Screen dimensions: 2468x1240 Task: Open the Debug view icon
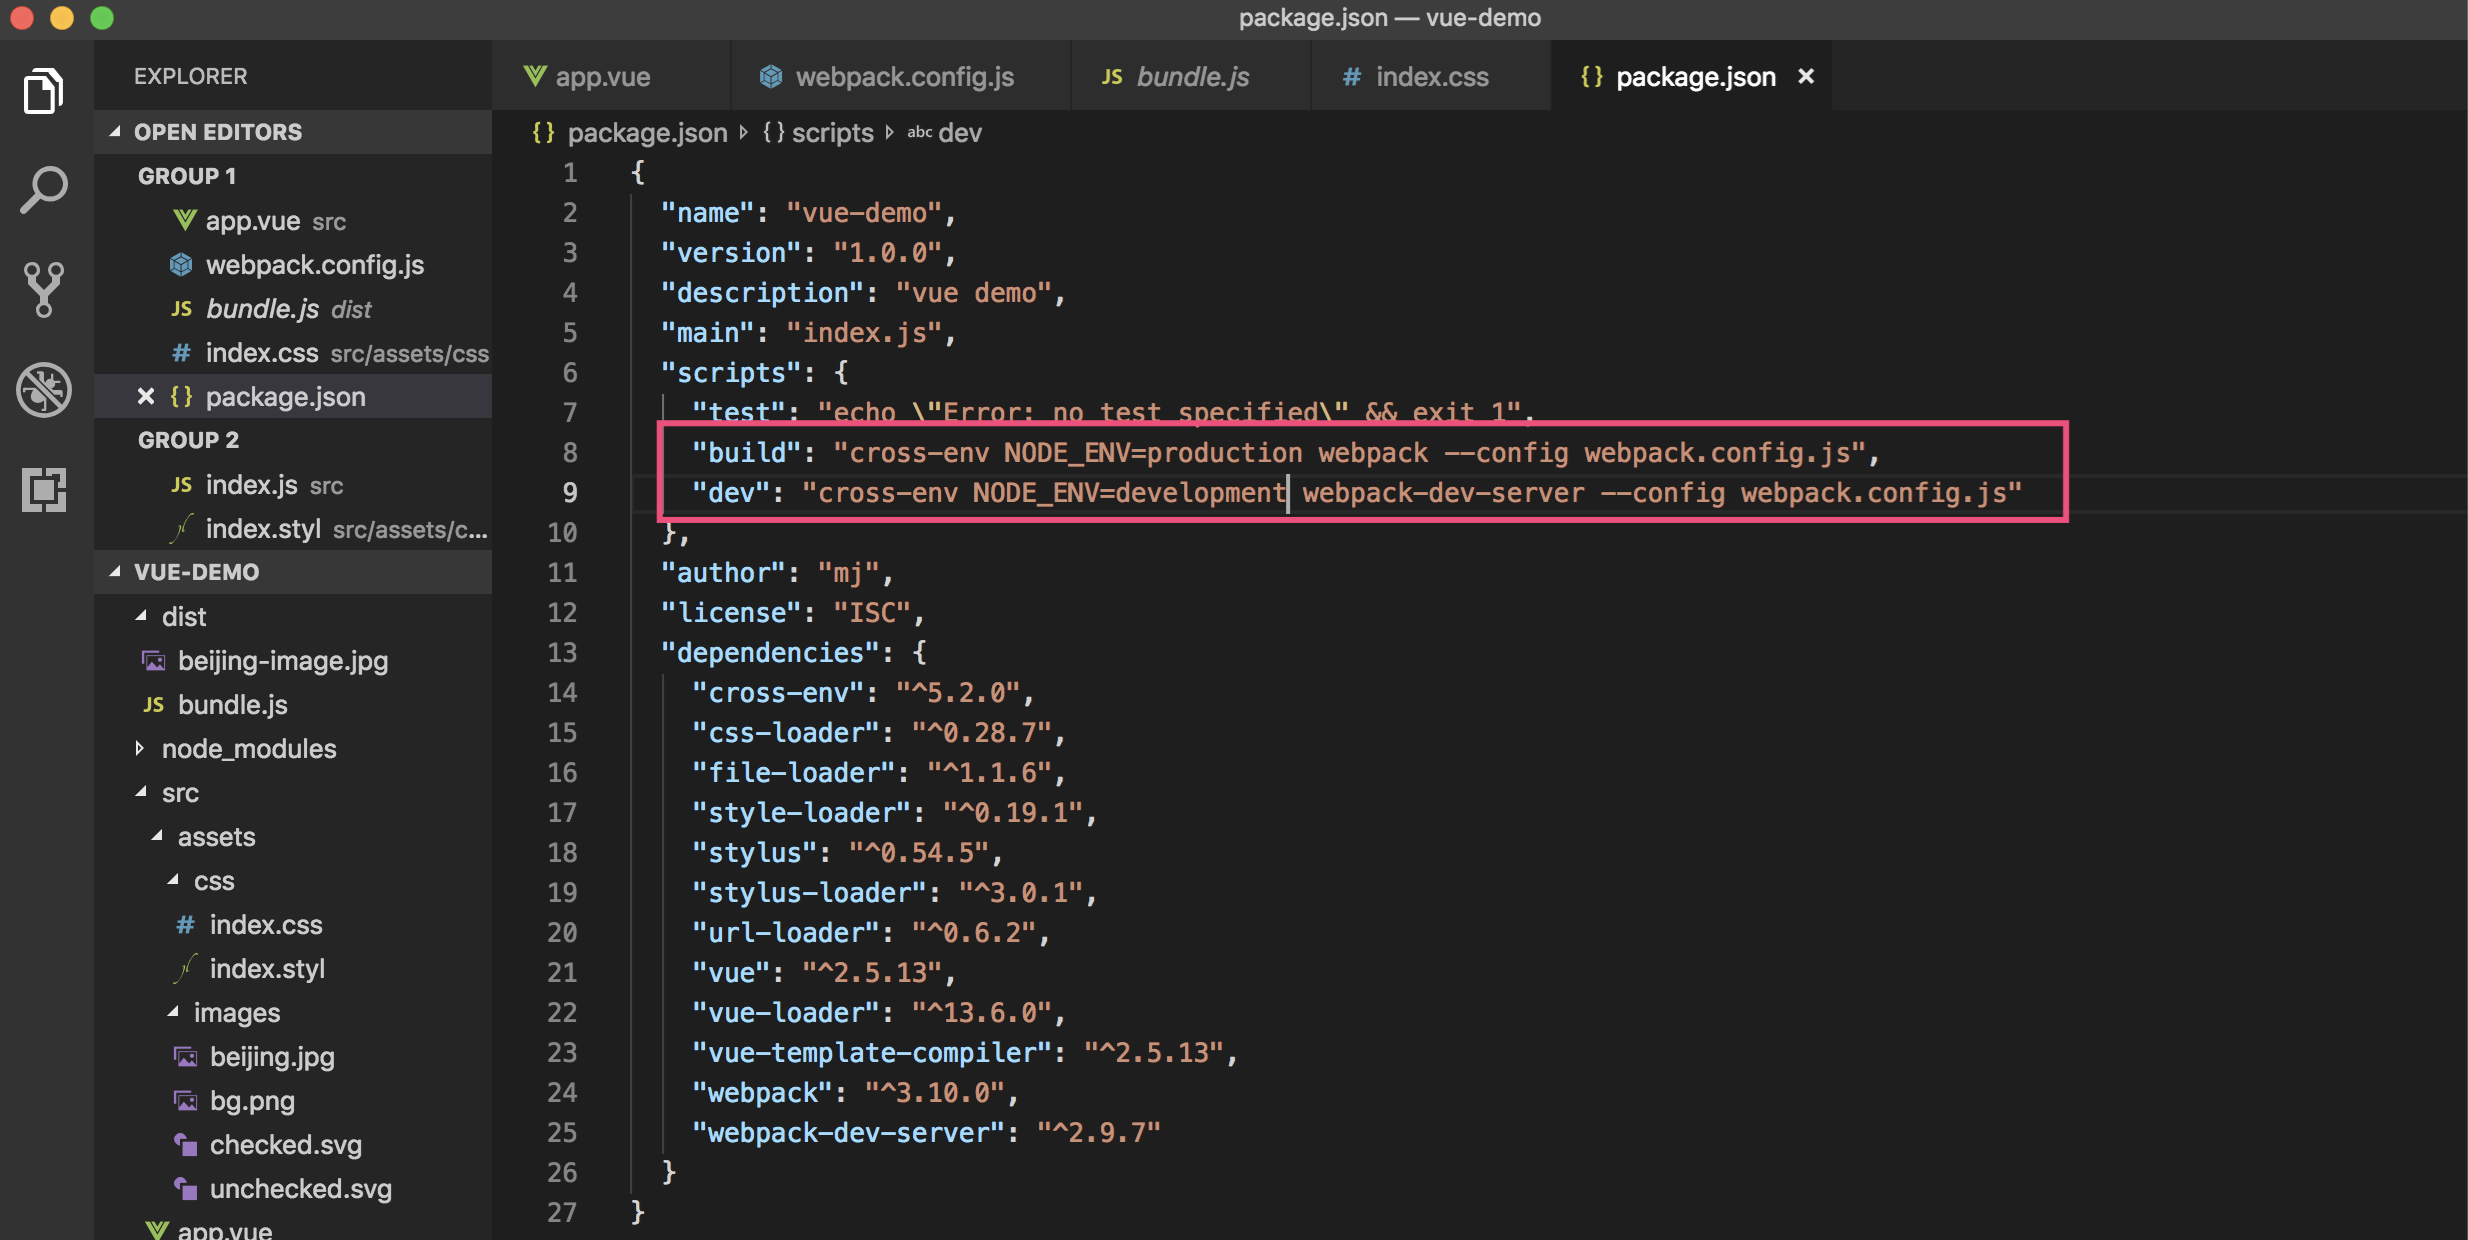pyautogui.click(x=43, y=389)
